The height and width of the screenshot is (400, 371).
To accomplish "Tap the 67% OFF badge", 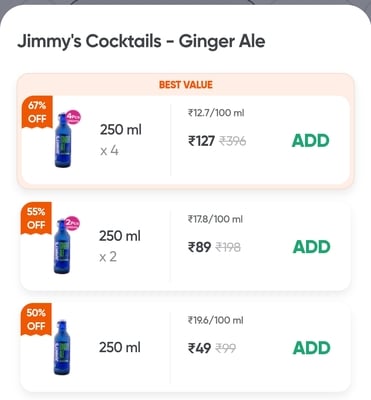I will click(x=37, y=112).
